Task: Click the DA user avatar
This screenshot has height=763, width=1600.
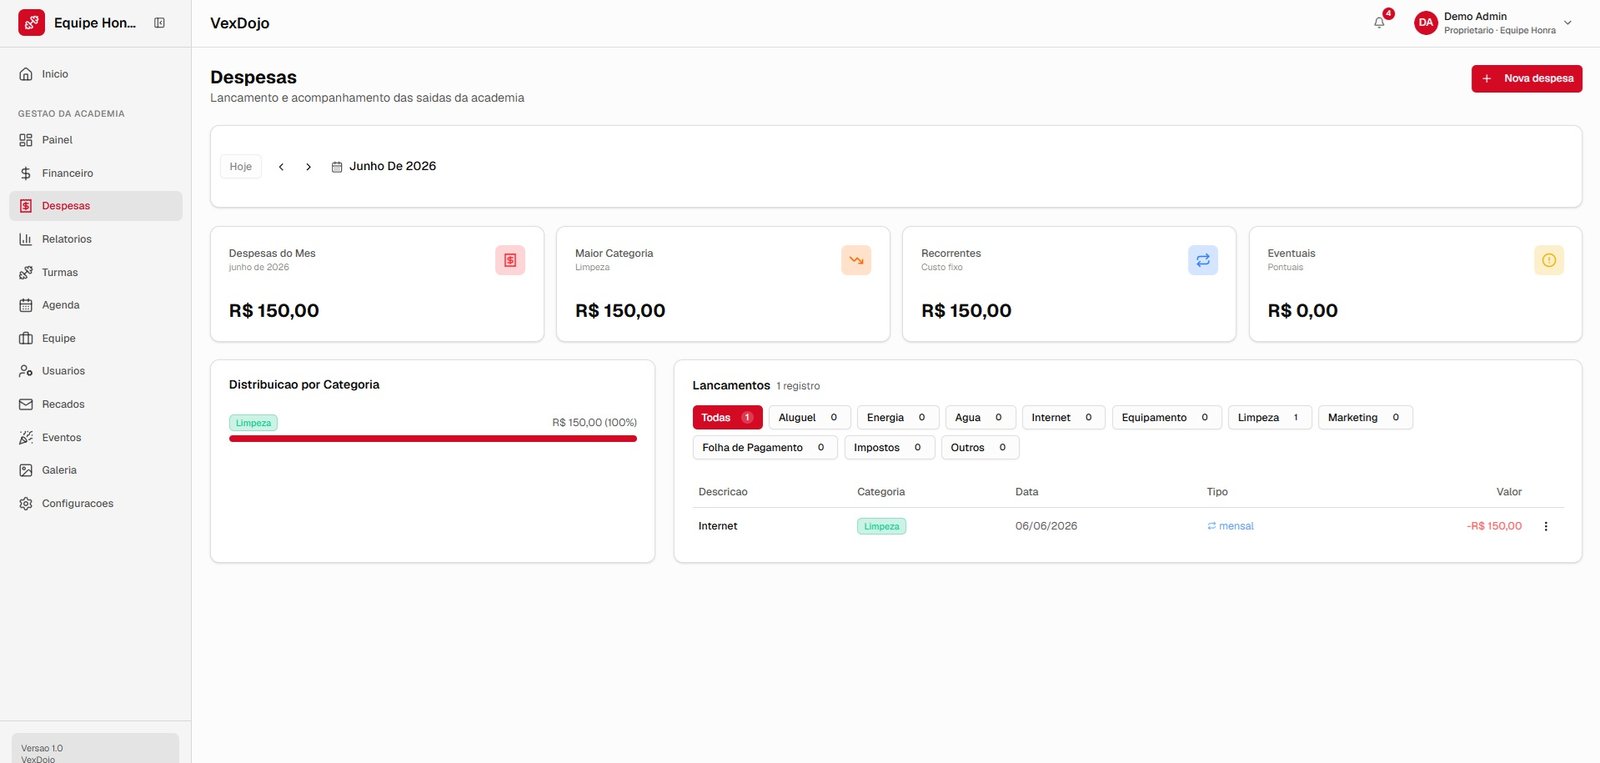Action: 1426,22
